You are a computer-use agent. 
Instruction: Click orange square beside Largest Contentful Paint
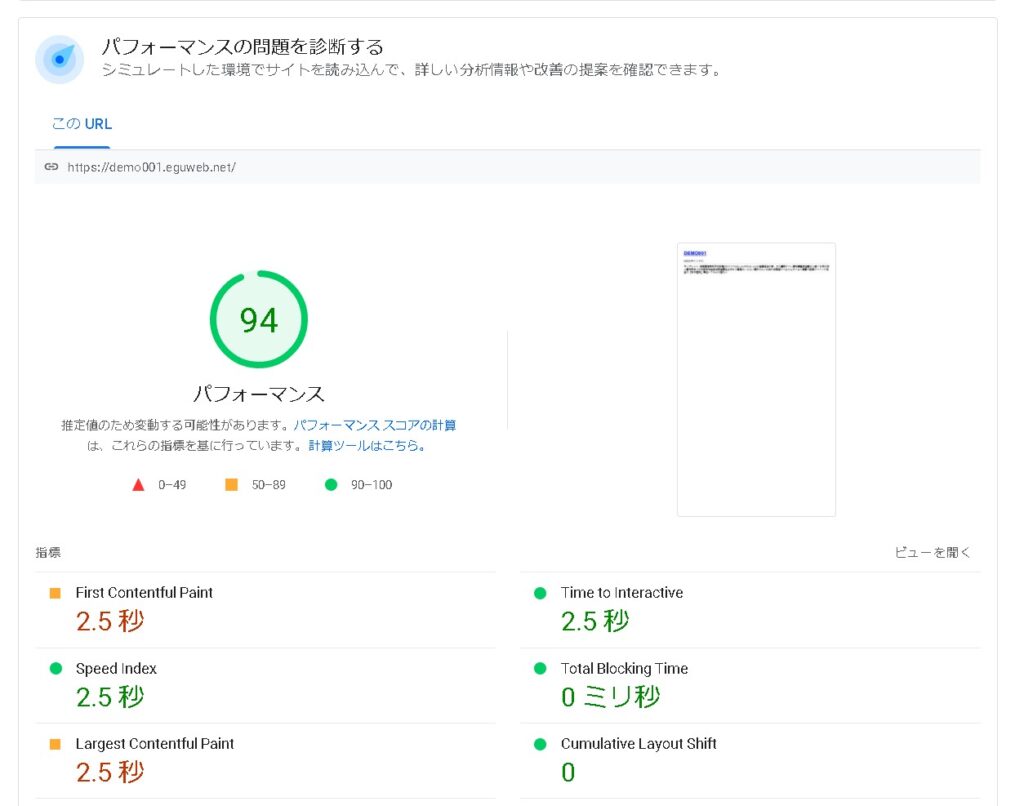click(55, 744)
